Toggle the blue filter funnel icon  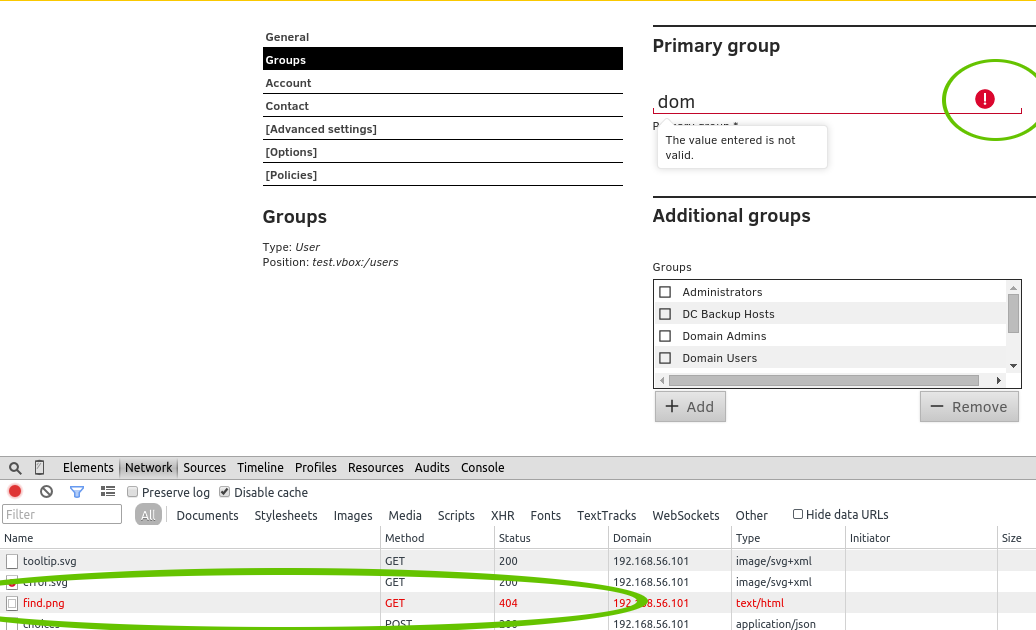(x=77, y=492)
